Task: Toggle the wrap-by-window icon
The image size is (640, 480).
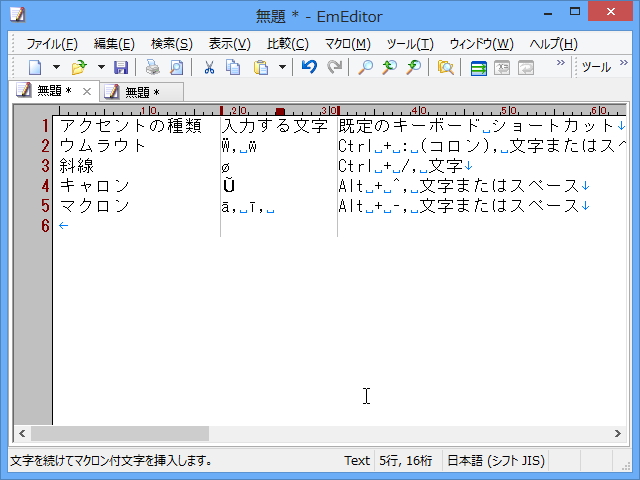Action: 502,68
